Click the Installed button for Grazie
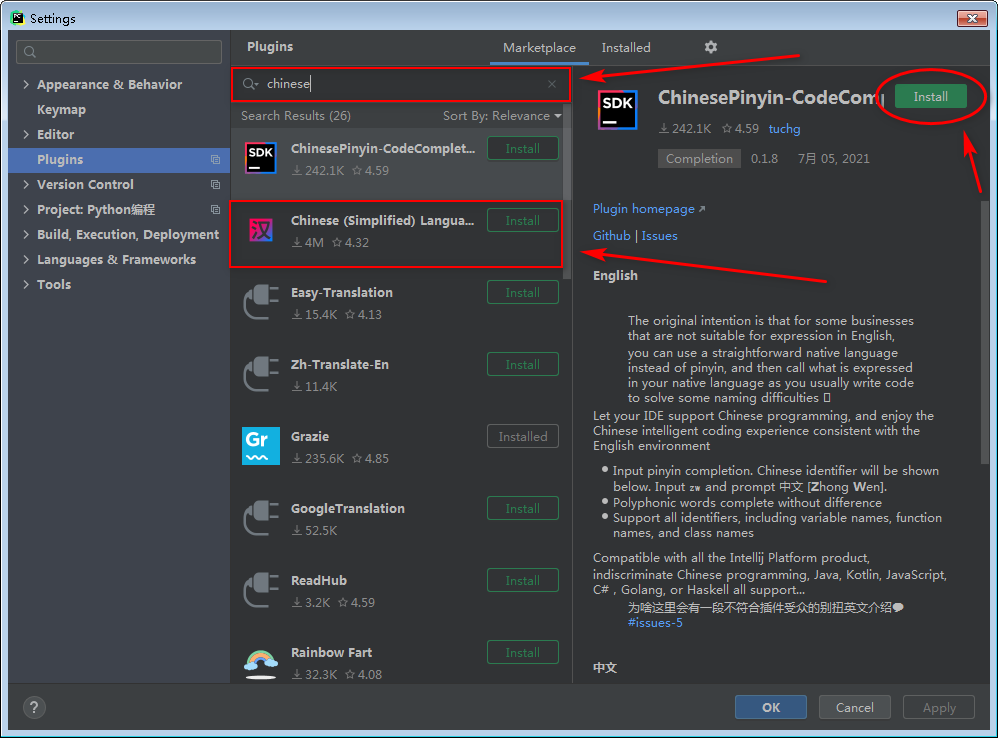This screenshot has height=738, width=998. tap(523, 436)
